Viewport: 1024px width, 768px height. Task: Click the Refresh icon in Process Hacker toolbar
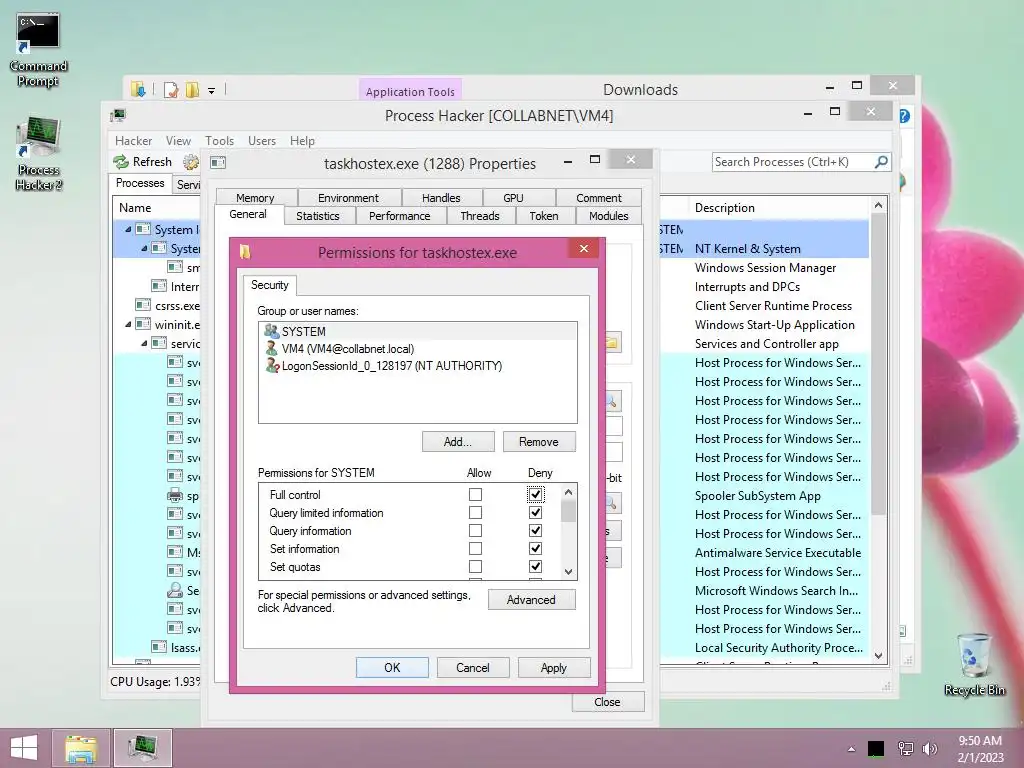point(121,162)
